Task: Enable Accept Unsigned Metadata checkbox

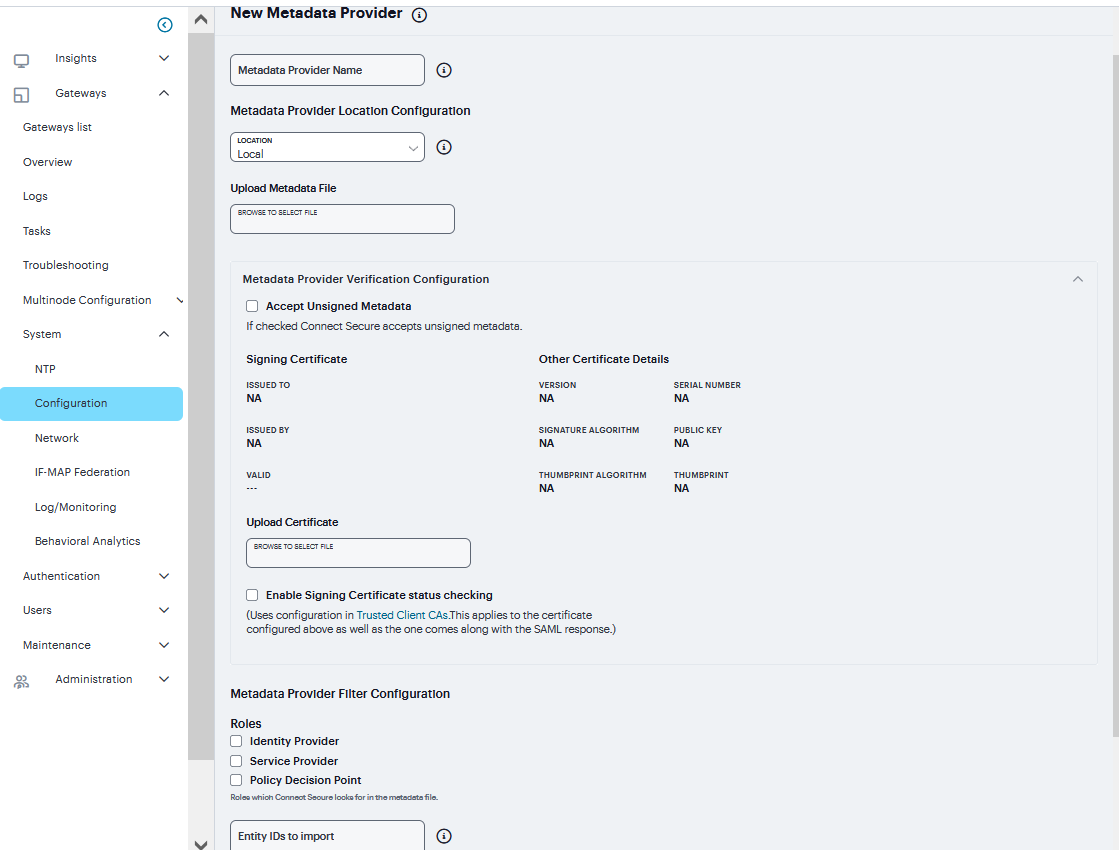Action: [252, 306]
